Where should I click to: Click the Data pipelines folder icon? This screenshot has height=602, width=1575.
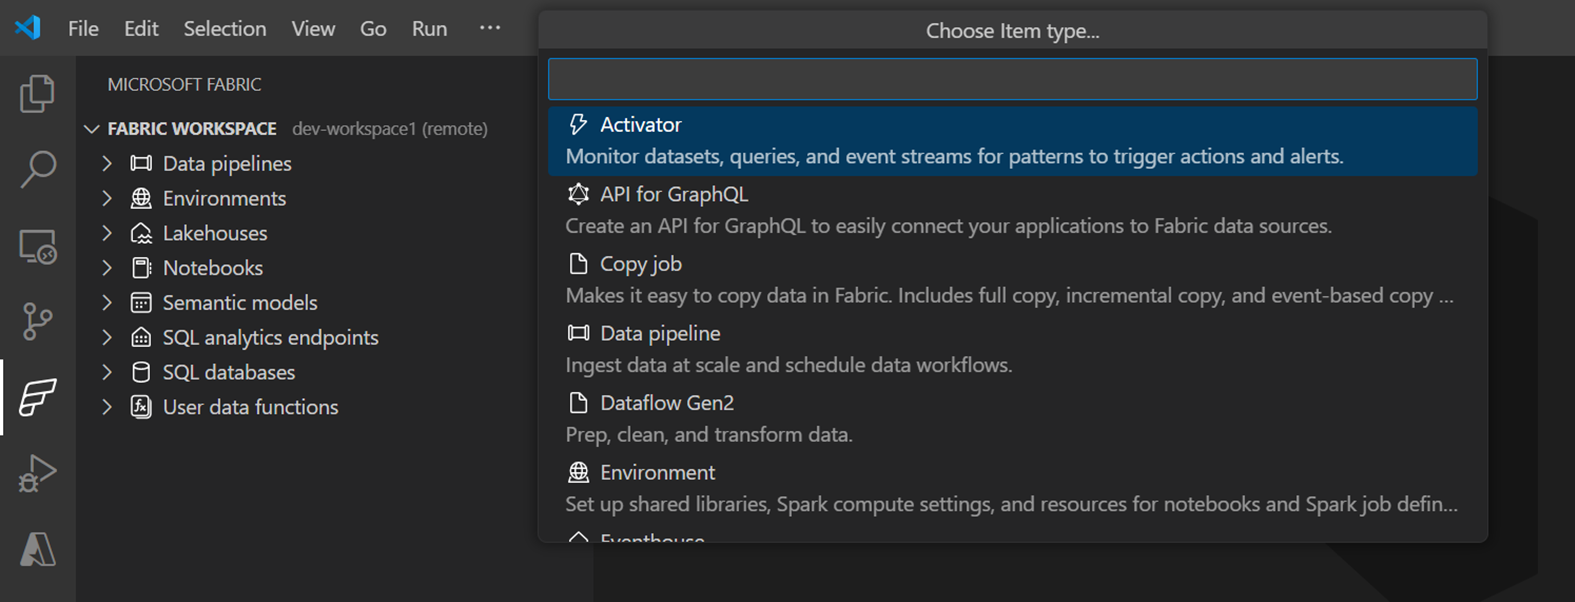click(x=141, y=163)
